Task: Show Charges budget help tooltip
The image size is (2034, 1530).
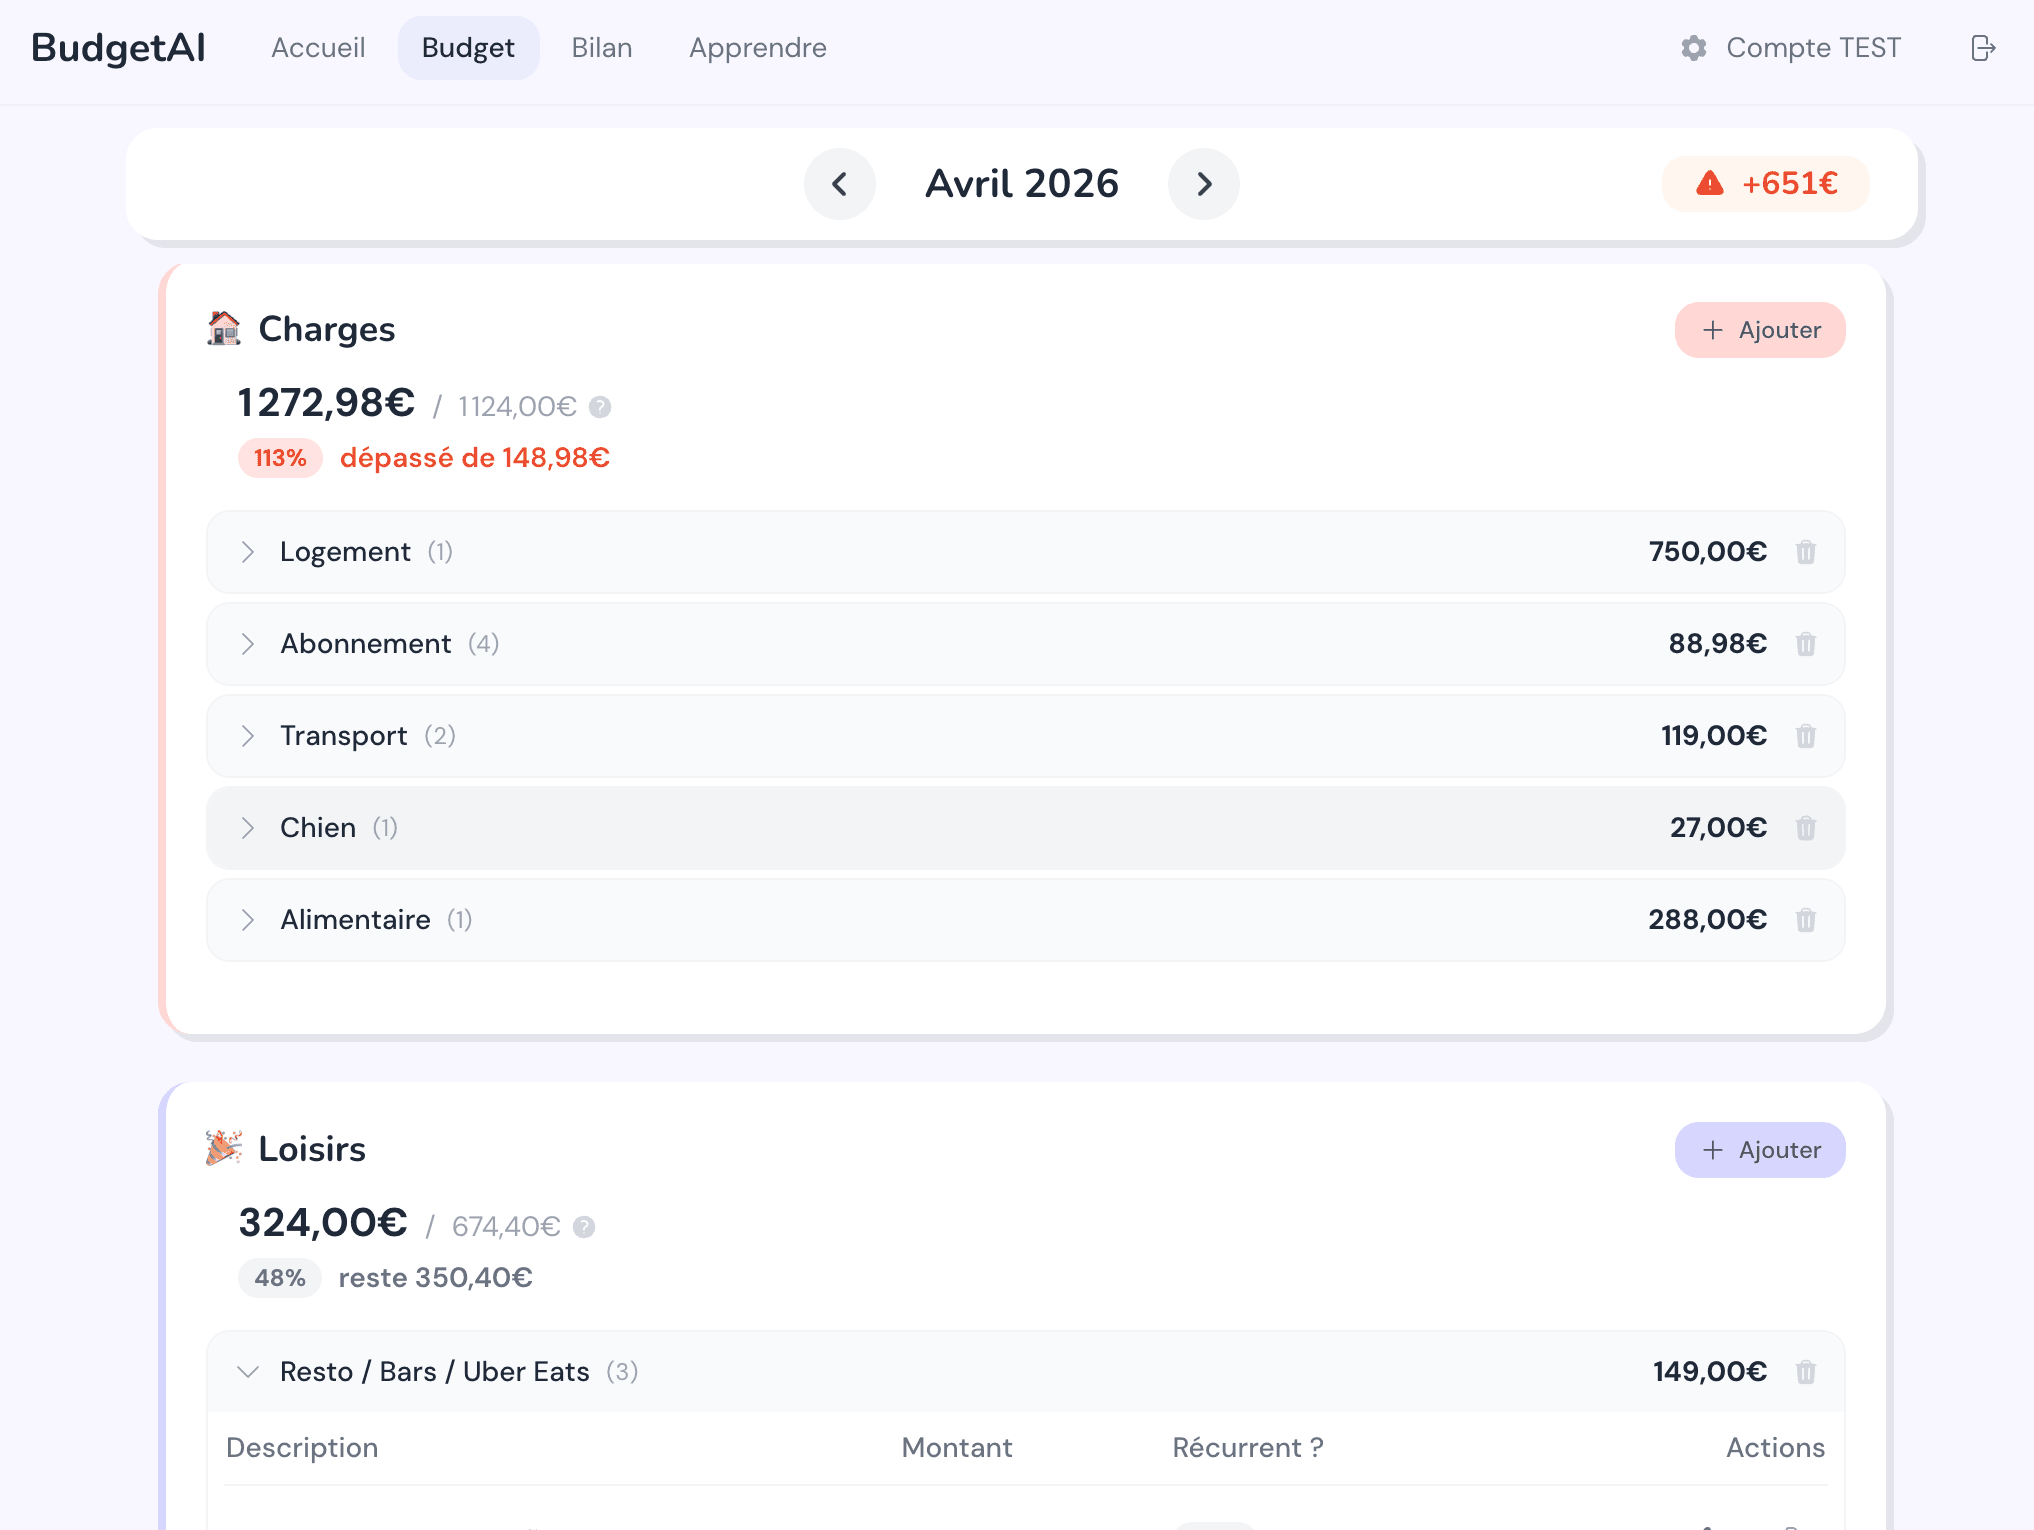Action: click(x=600, y=407)
